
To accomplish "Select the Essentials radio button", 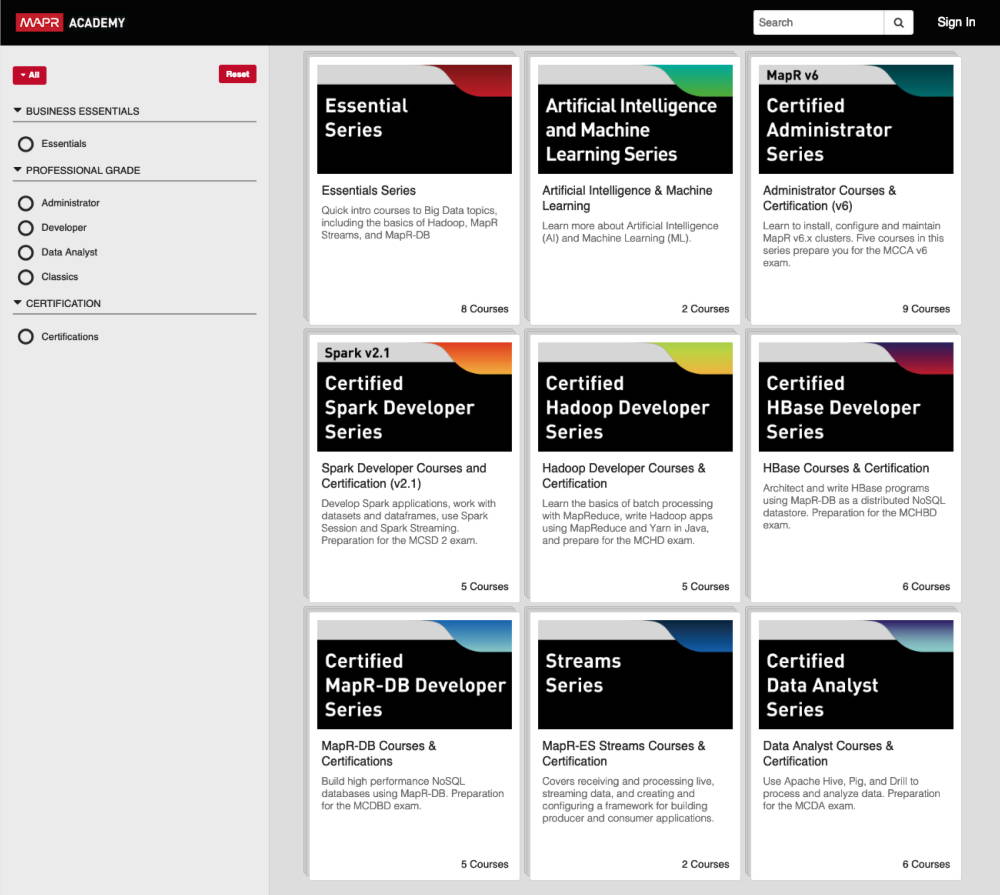I will pyautogui.click(x=26, y=144).
